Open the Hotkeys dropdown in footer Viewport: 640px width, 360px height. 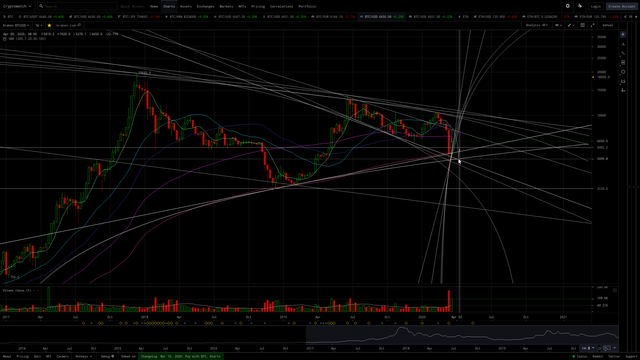[x=83, y=356]
